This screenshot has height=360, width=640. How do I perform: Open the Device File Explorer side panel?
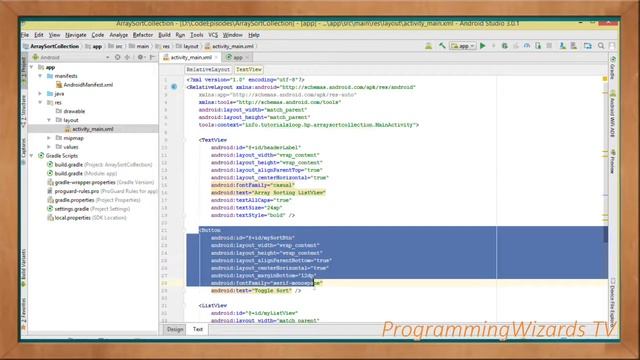coord(613,302)
